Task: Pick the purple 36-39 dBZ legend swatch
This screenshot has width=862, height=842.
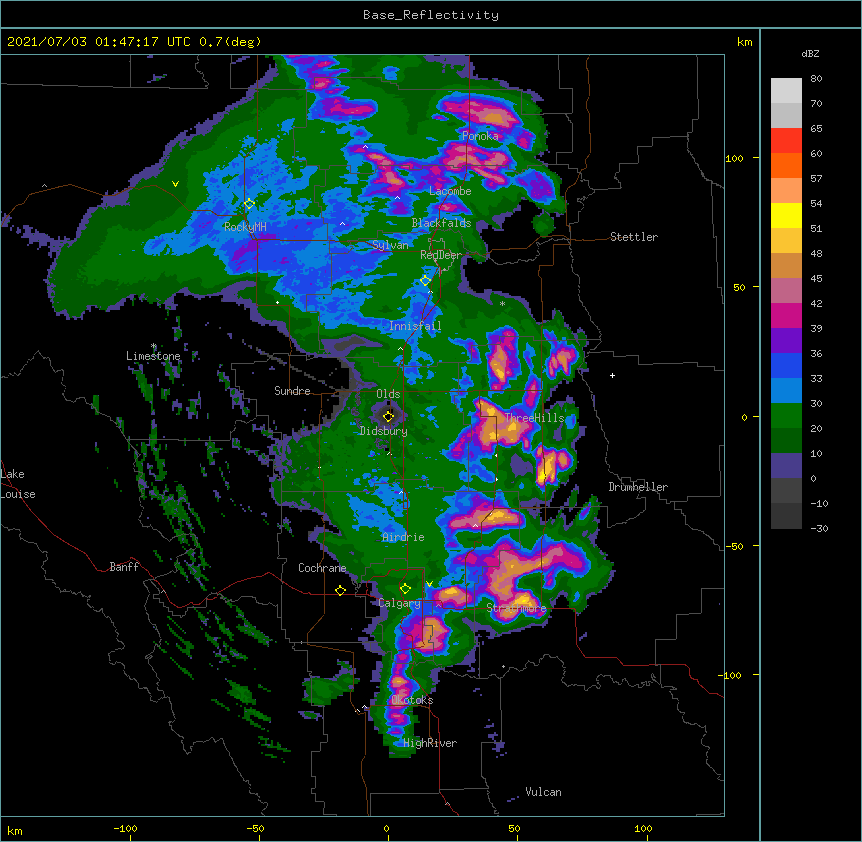Action: (x=786, y=341)
